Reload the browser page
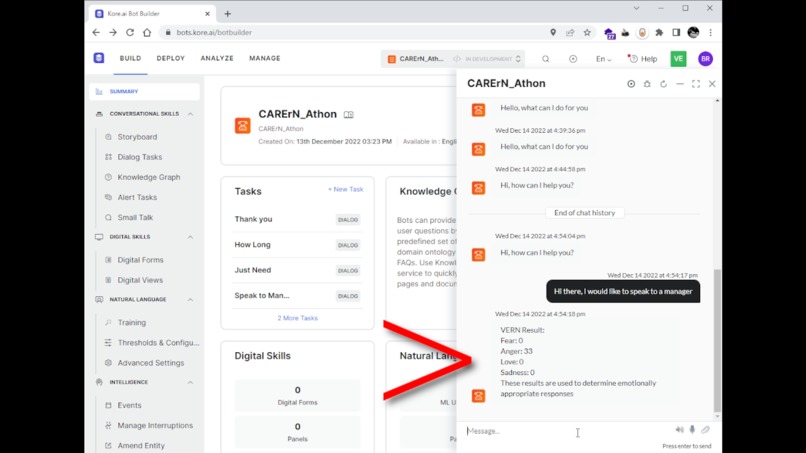The width and height of the screenshot is (806, 453). pos(130,32)
